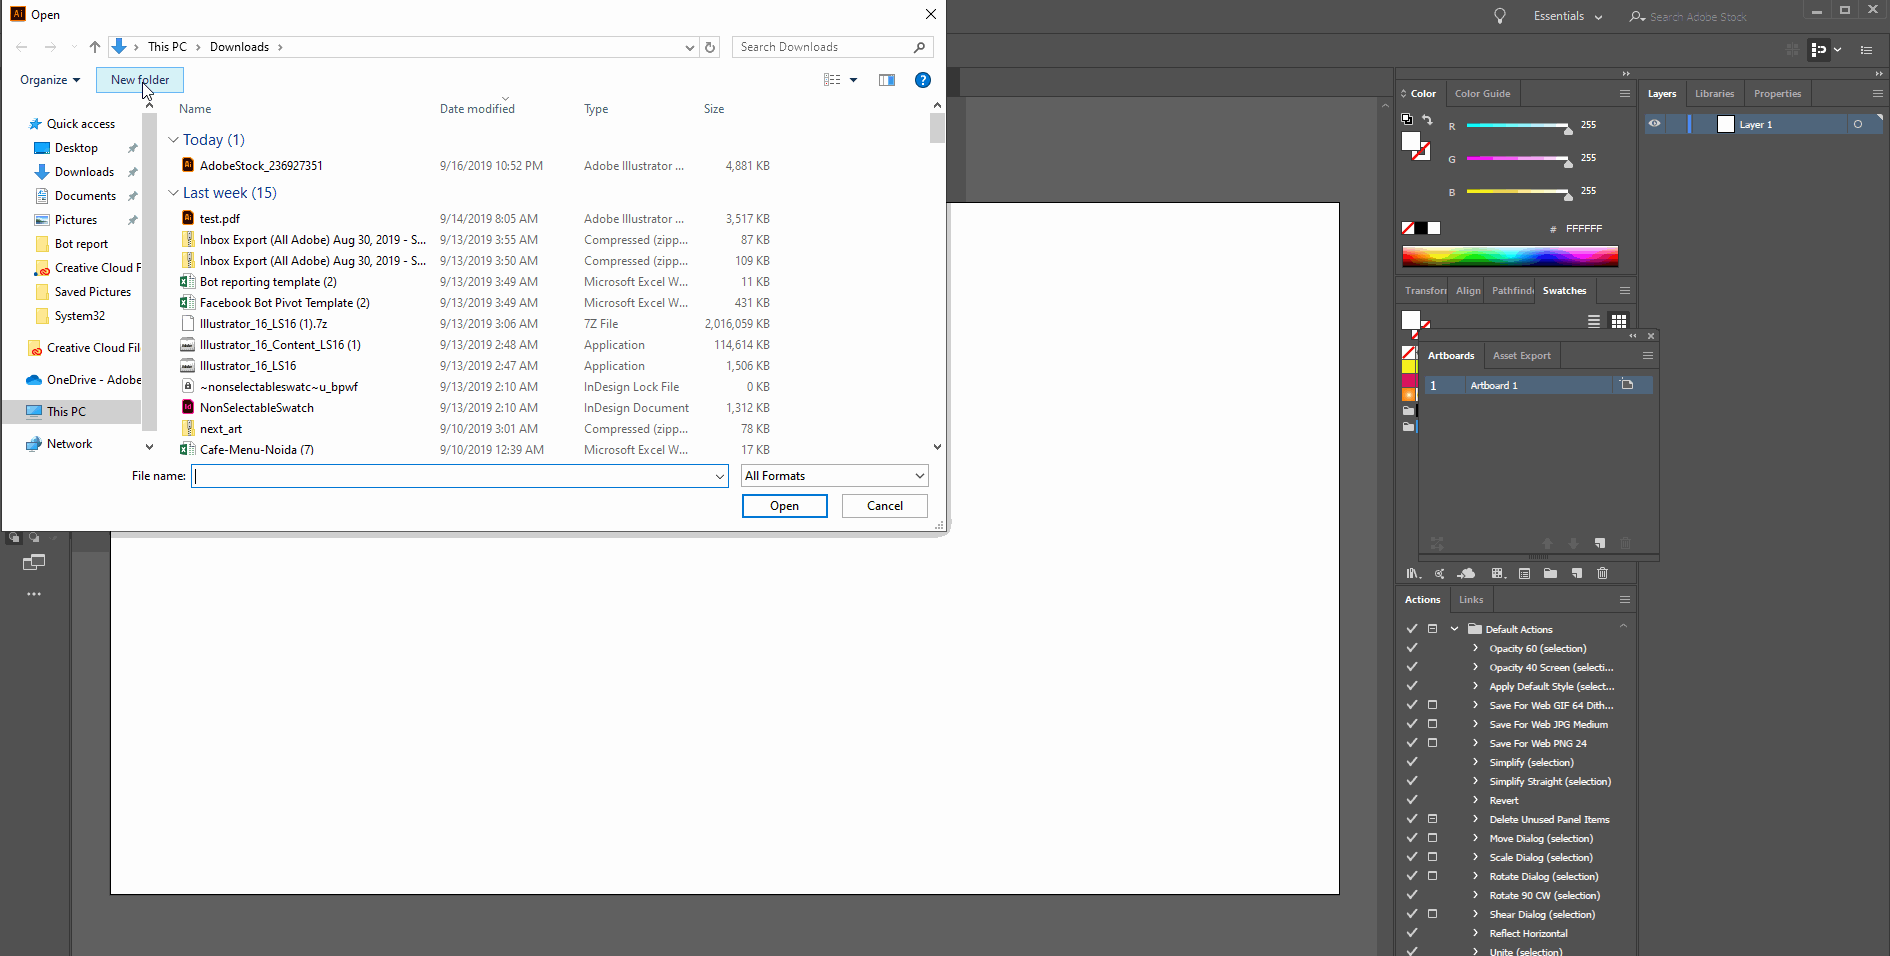Click the Discover lightbulb icon in Illustrator
This screenshot has height=956, width=1890.
coord(1500,16)
